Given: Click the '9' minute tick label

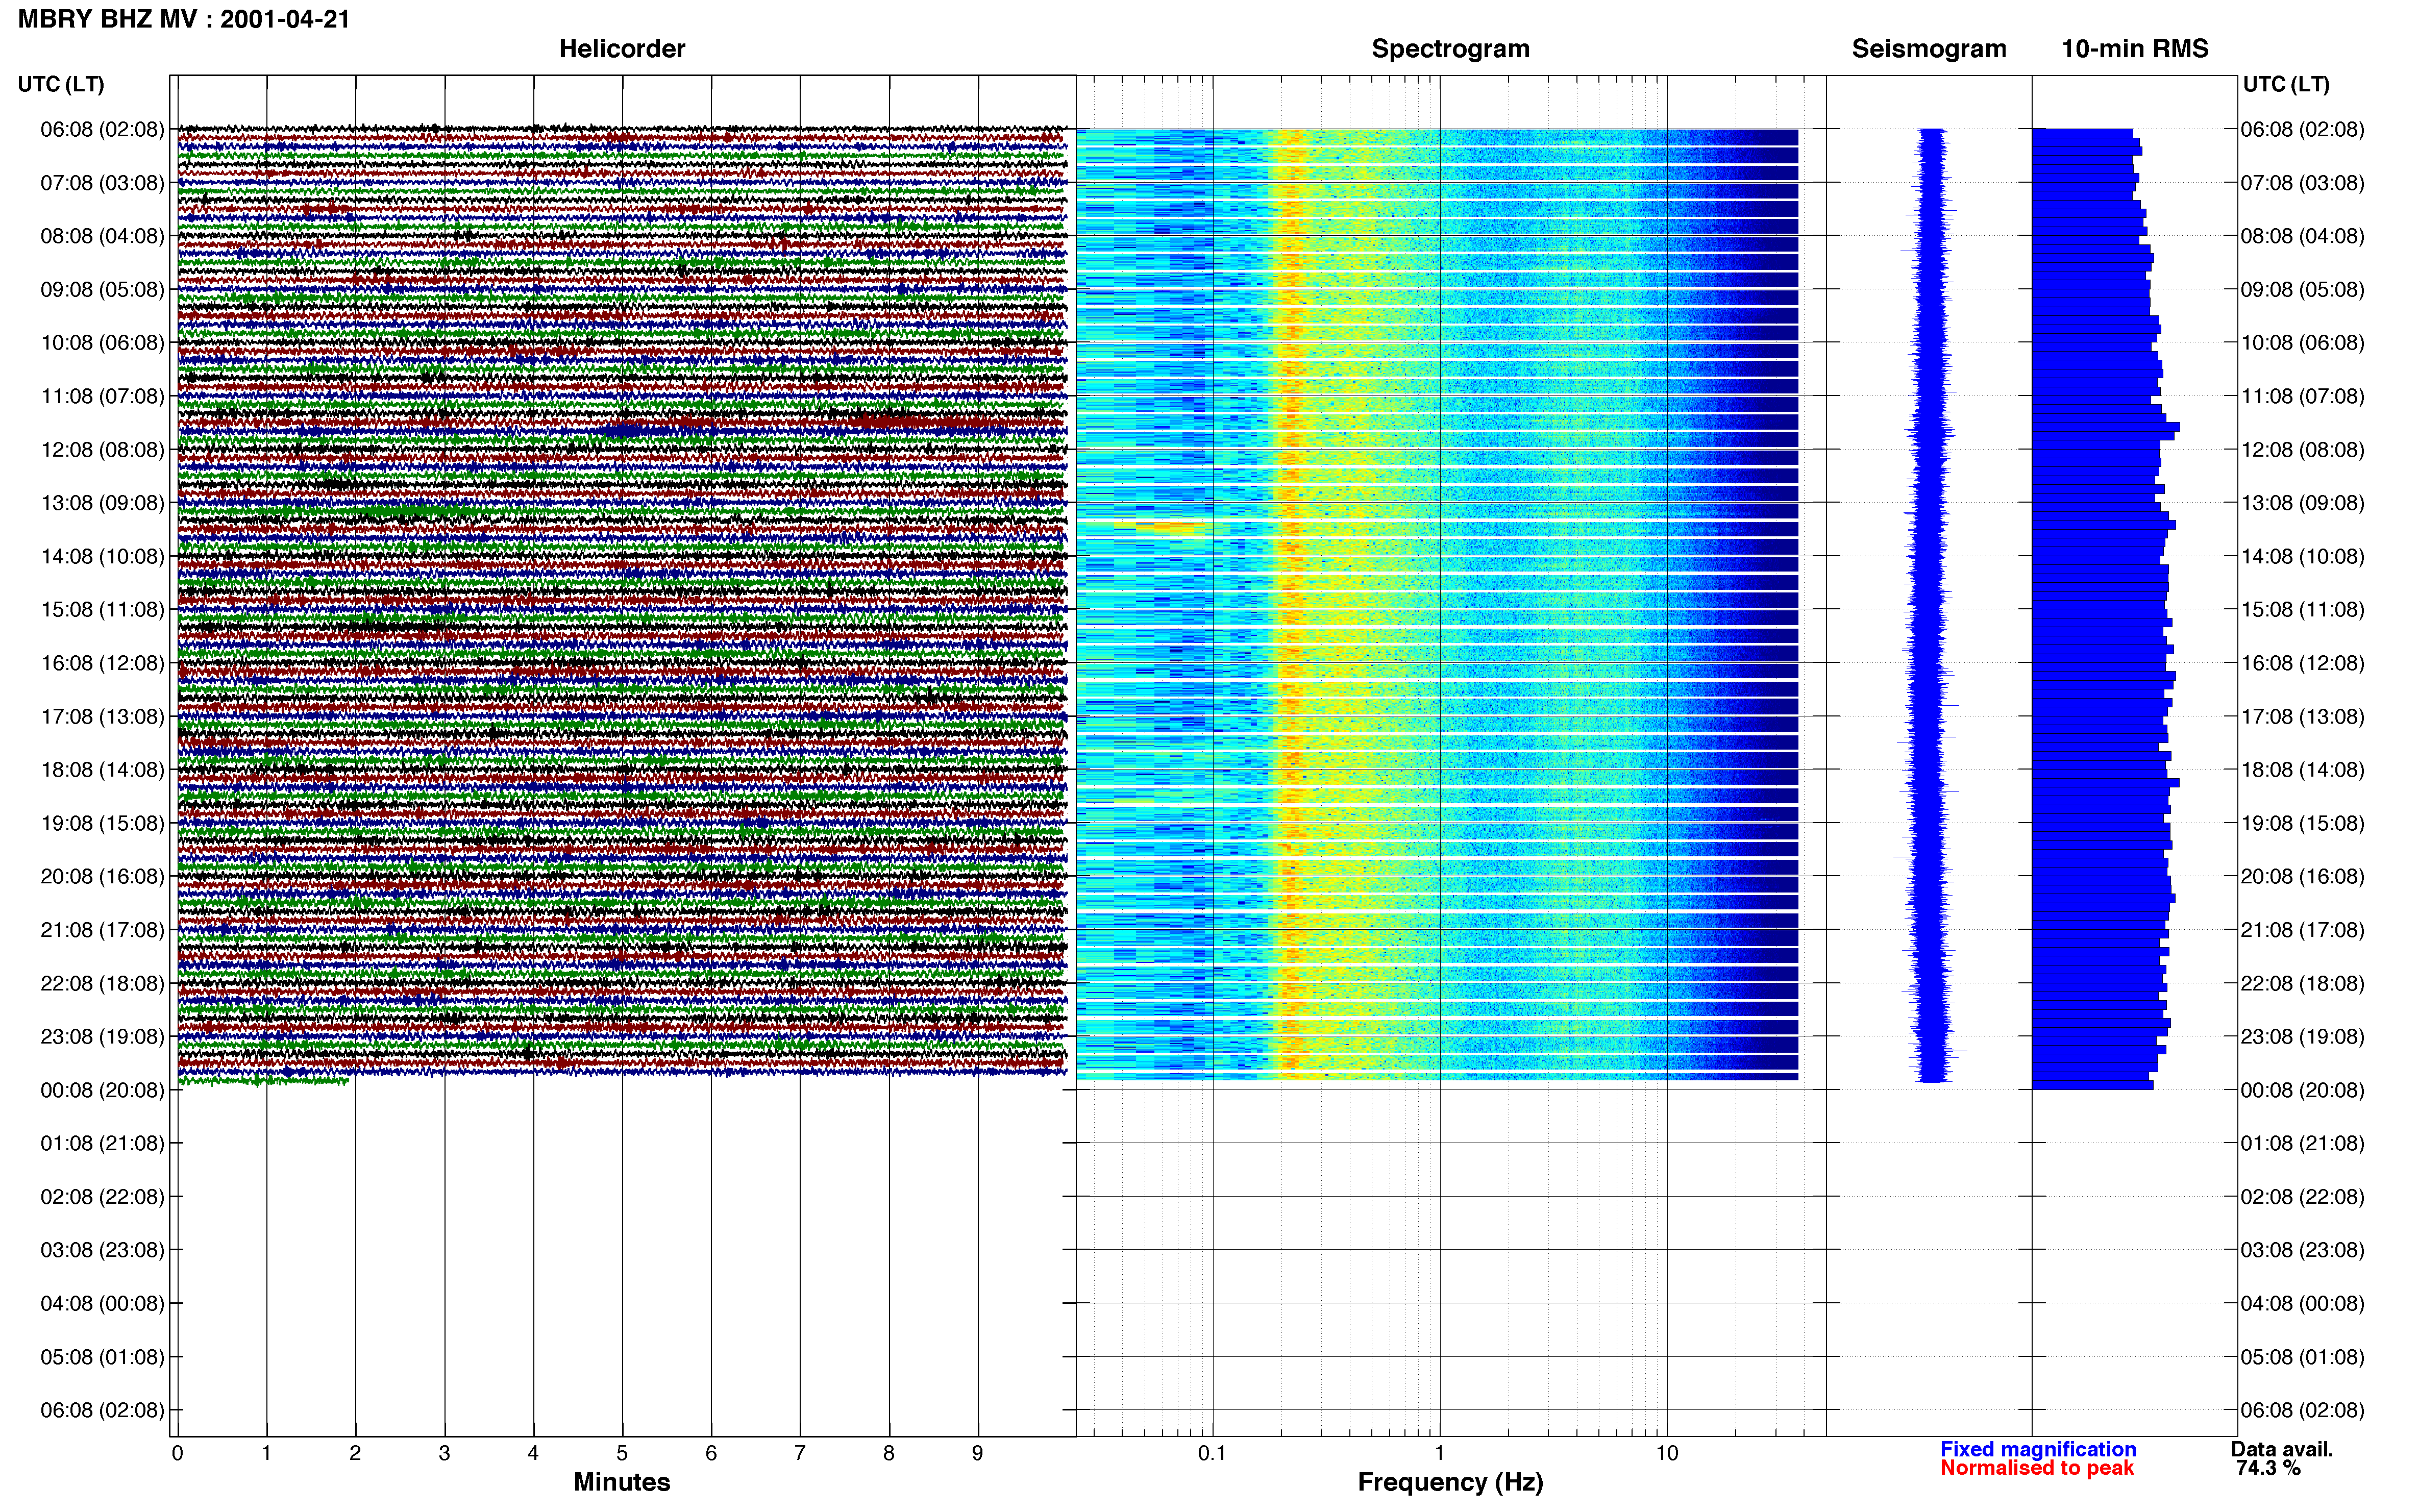Looking at the screenshot, I should [x=978, y=1453].
